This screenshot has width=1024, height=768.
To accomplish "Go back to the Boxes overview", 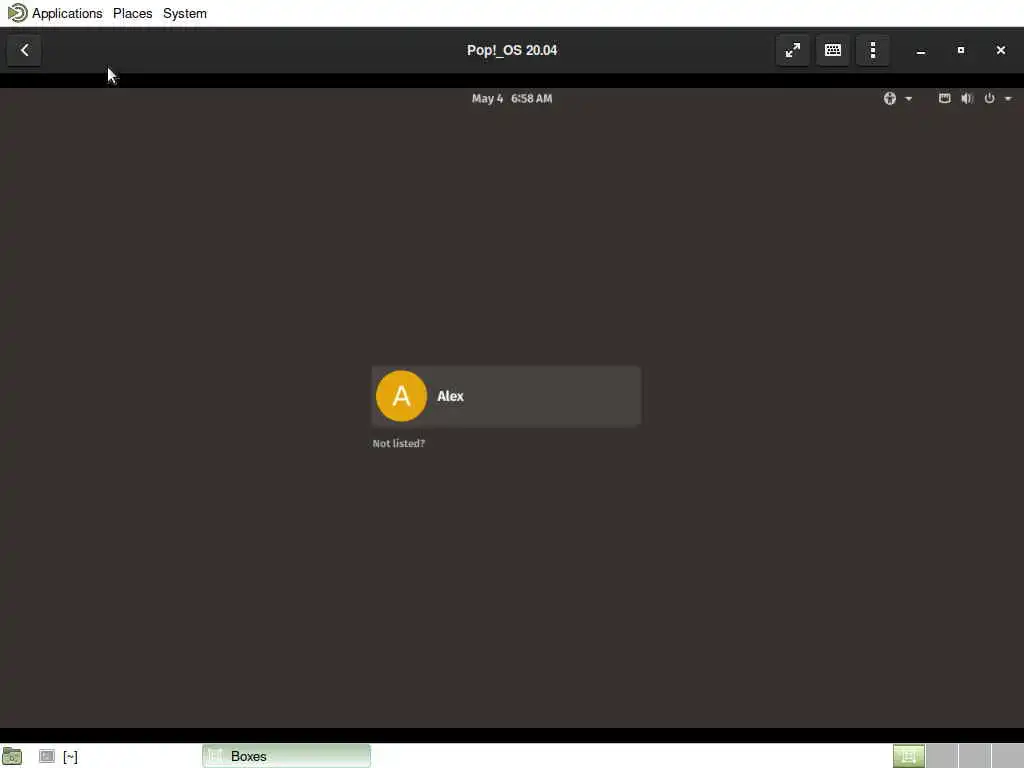I will pyautogui.click(x=24, y=50).
